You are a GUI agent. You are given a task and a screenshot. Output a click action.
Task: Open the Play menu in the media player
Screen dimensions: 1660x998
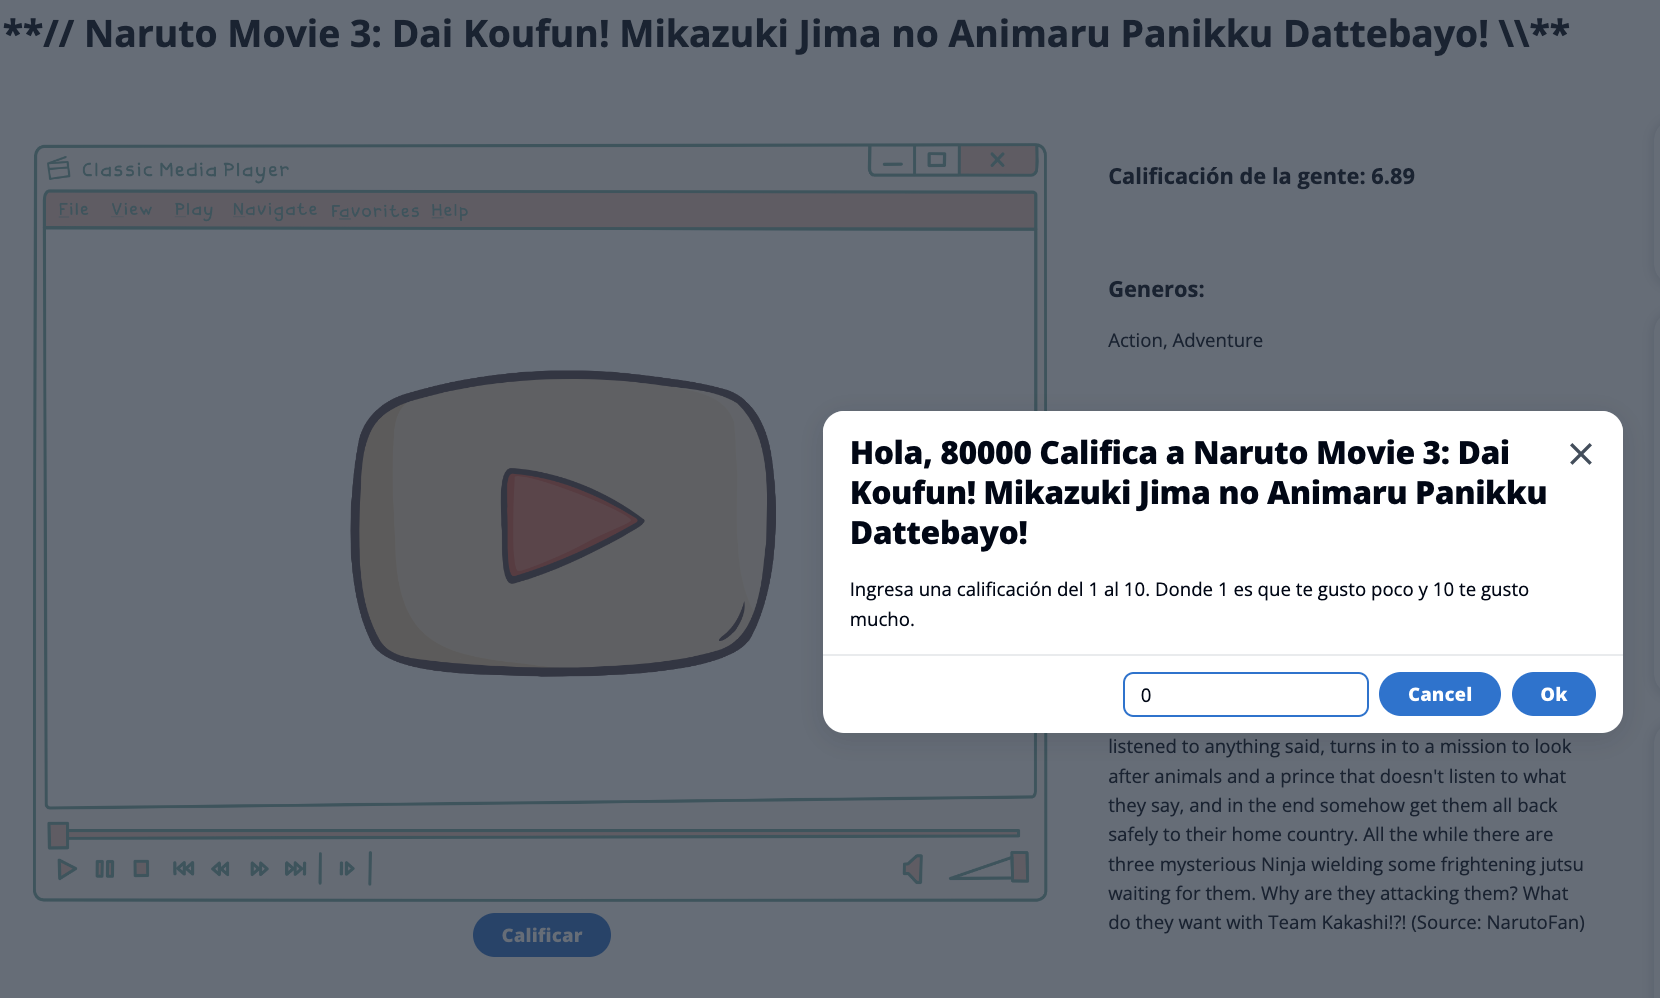(193, 210)
